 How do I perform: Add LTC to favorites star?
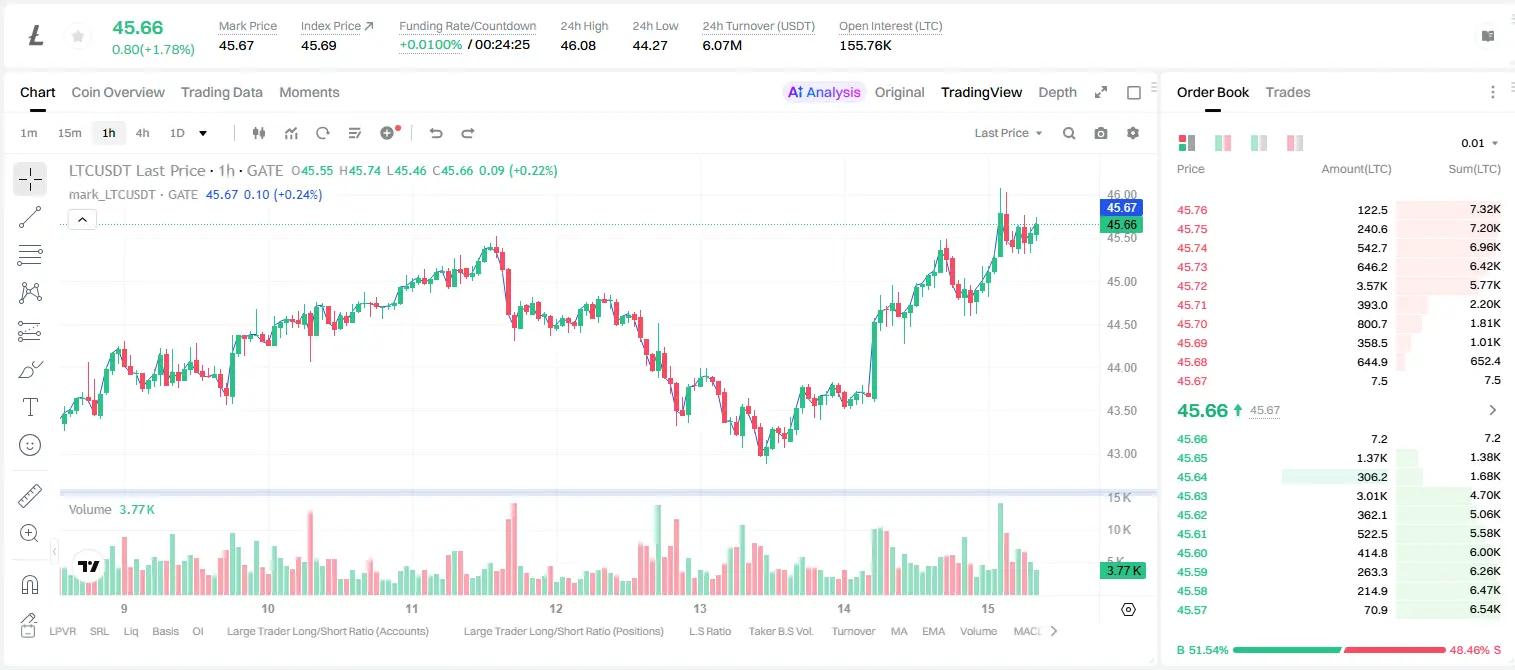tap(77, 37)
